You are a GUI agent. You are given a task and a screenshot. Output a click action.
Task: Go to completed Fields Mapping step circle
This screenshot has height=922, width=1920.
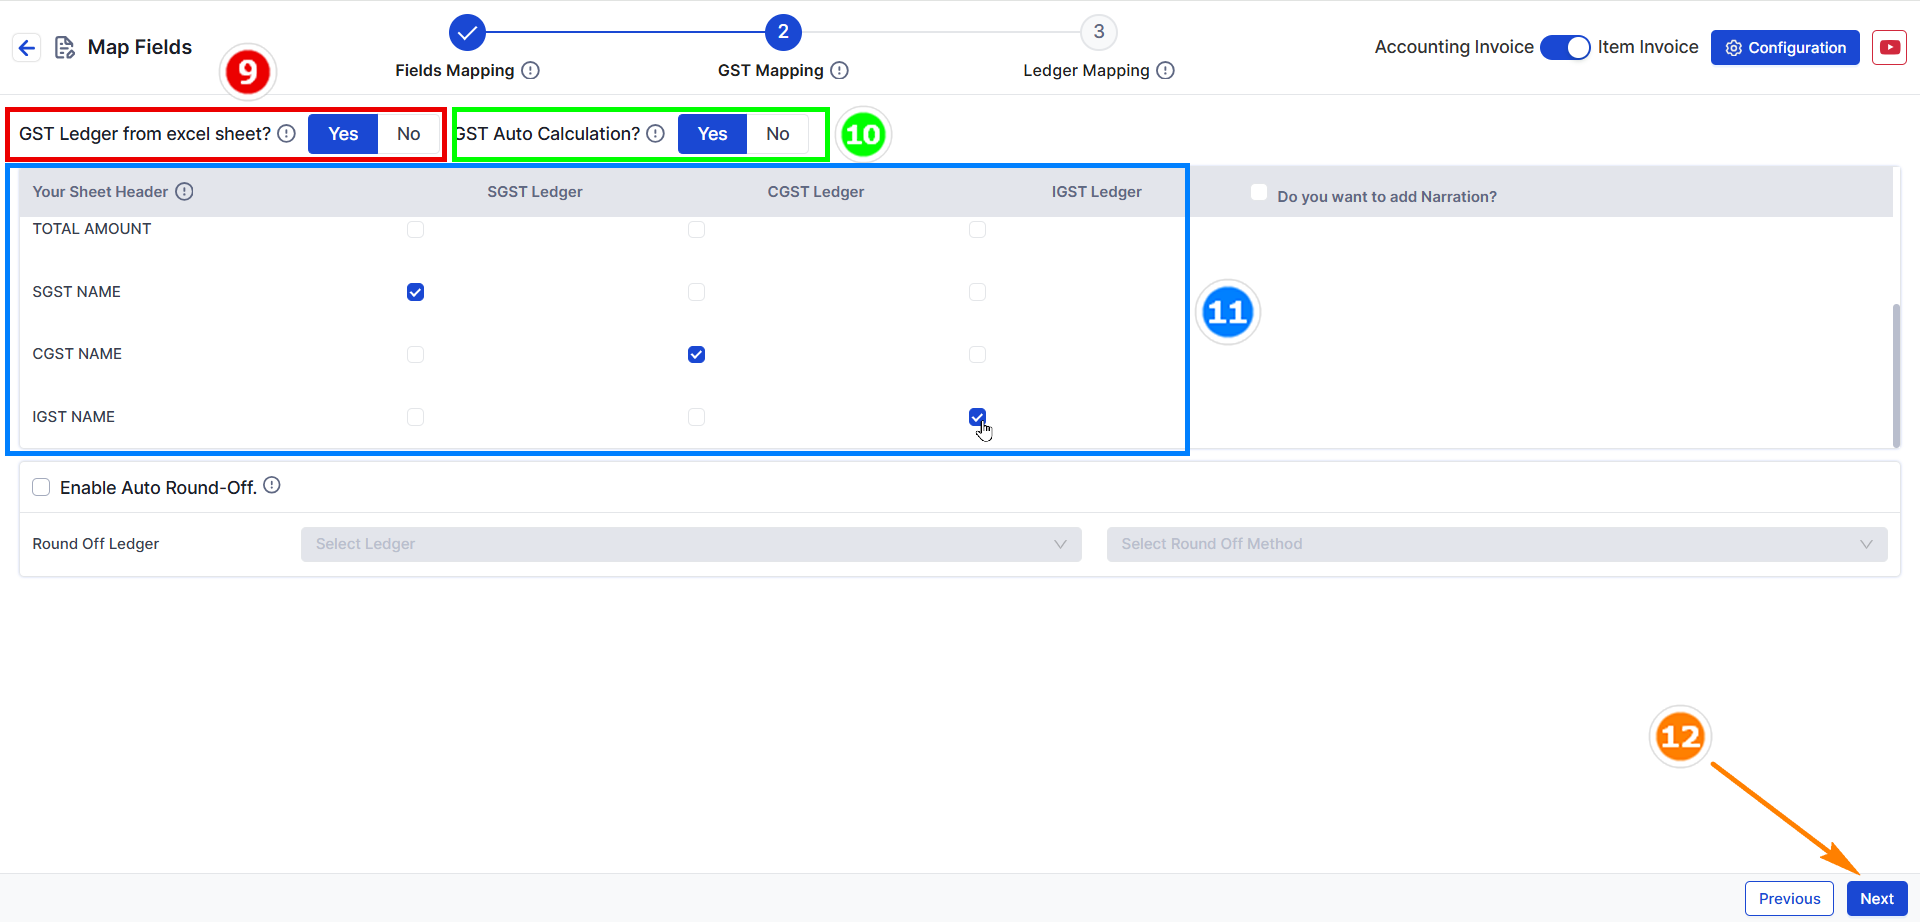point(467,32)
